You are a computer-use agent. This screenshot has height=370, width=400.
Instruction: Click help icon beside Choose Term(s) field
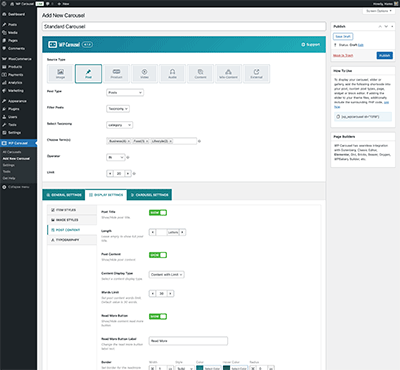[199, 141]
